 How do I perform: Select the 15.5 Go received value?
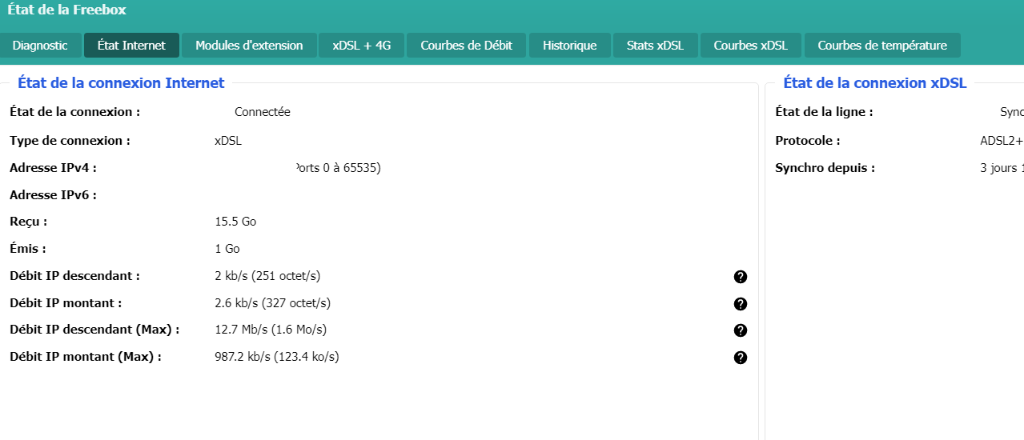coord(236,222)
